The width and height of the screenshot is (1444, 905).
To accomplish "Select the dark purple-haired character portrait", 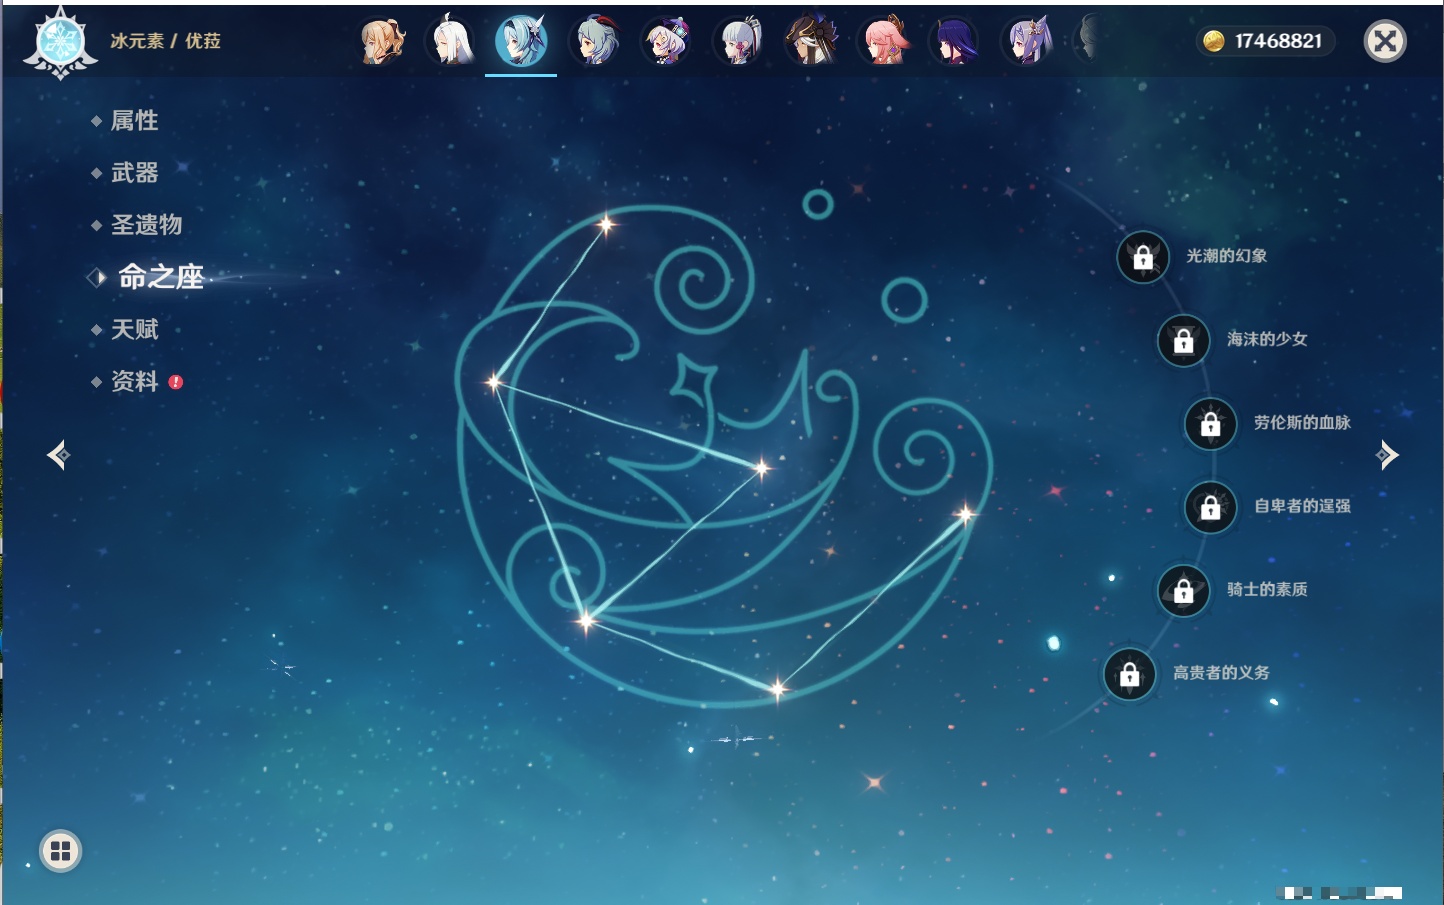I will pyautogui.click(x=955, y=41).
